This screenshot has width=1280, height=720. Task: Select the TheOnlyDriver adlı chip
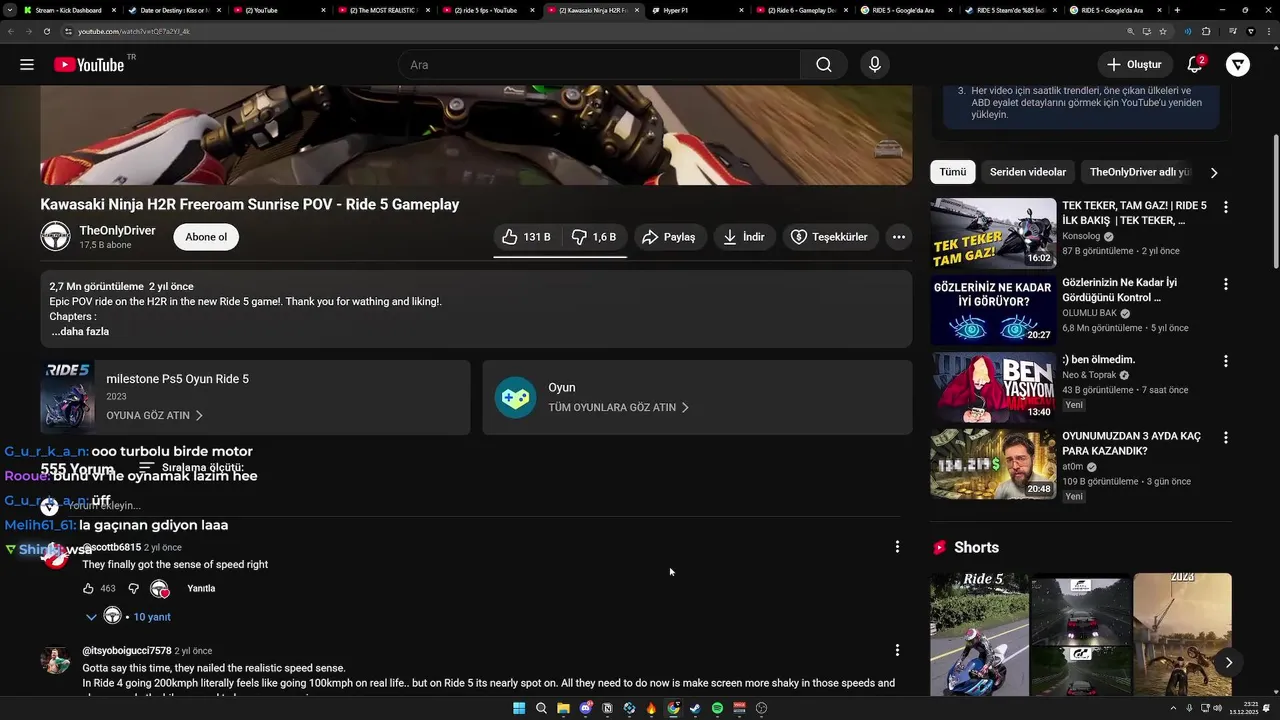tap(1140, 172)
